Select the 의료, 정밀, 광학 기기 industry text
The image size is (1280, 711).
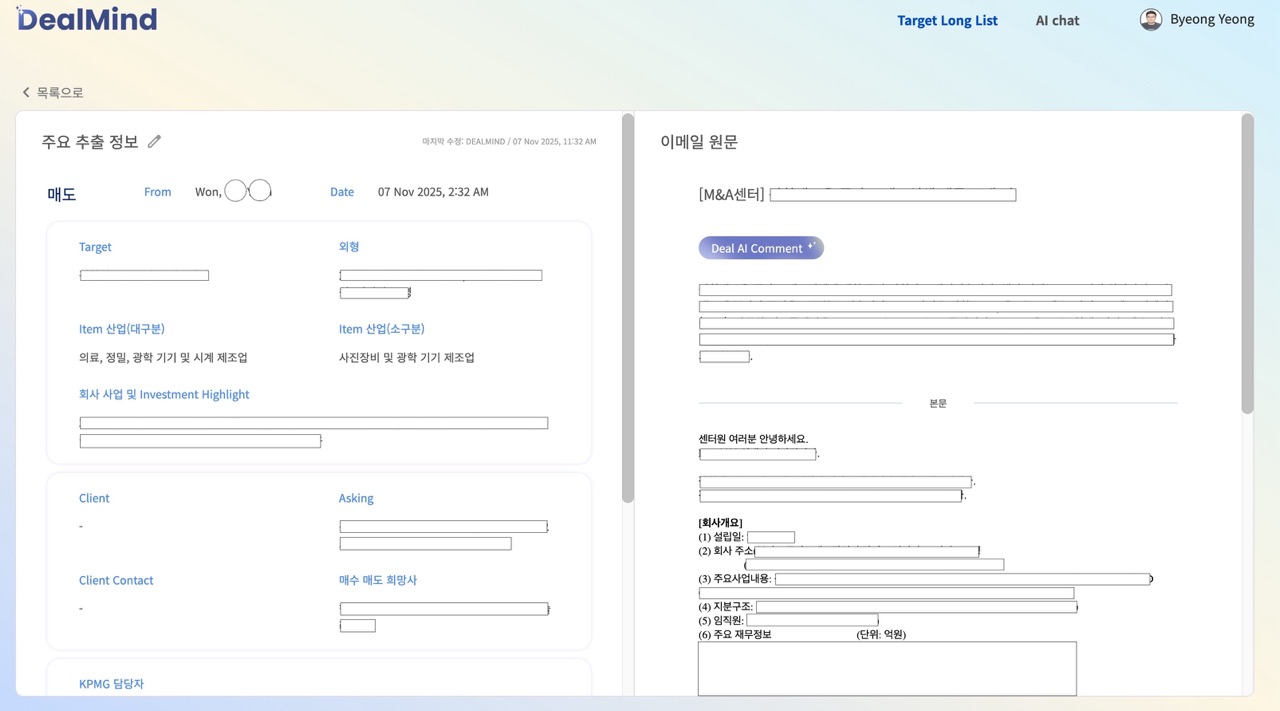tap(163, 358)
